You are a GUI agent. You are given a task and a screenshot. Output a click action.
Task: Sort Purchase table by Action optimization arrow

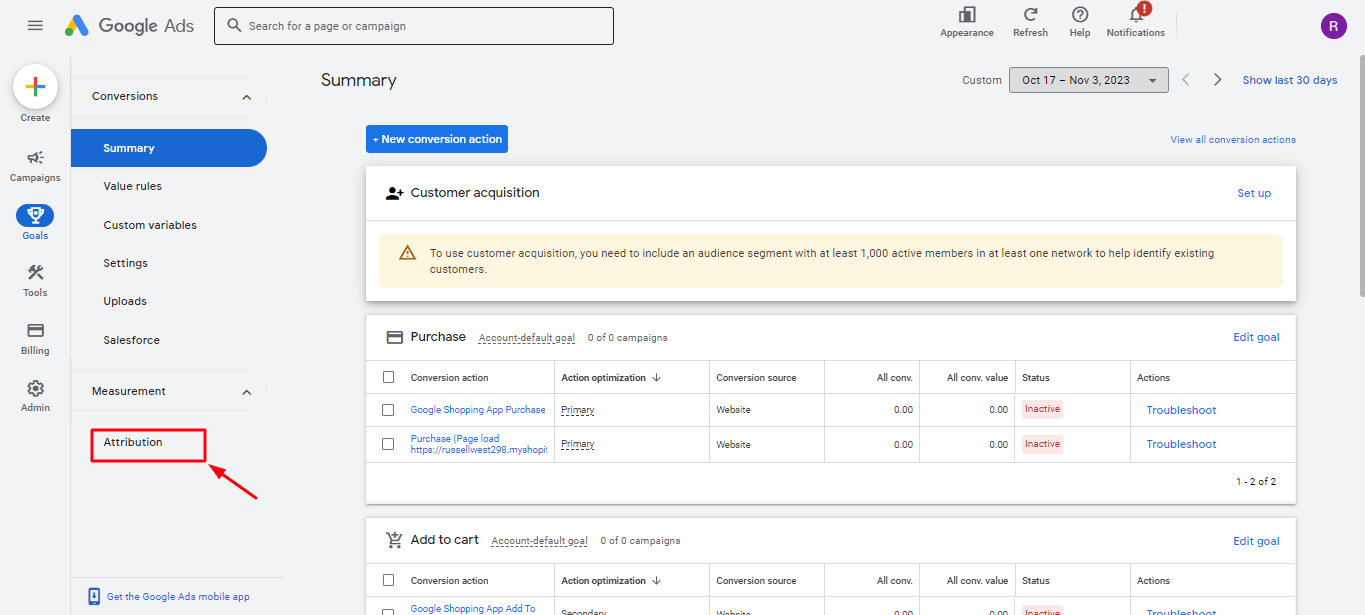[x=657, y=378]
